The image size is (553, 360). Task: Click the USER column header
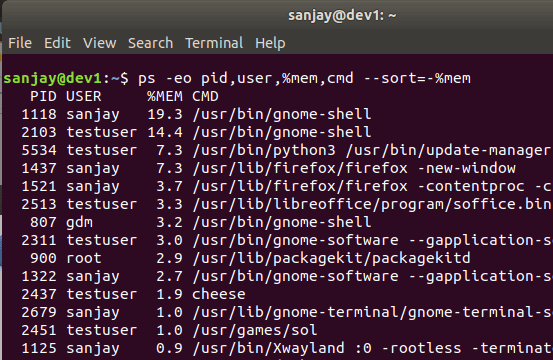[x=84, y=96]
